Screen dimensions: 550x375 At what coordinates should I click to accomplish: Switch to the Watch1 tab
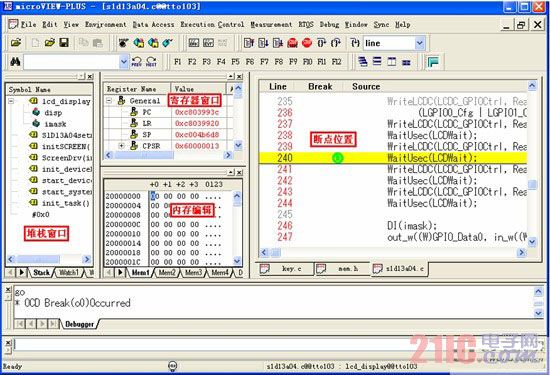click(69, 273)
